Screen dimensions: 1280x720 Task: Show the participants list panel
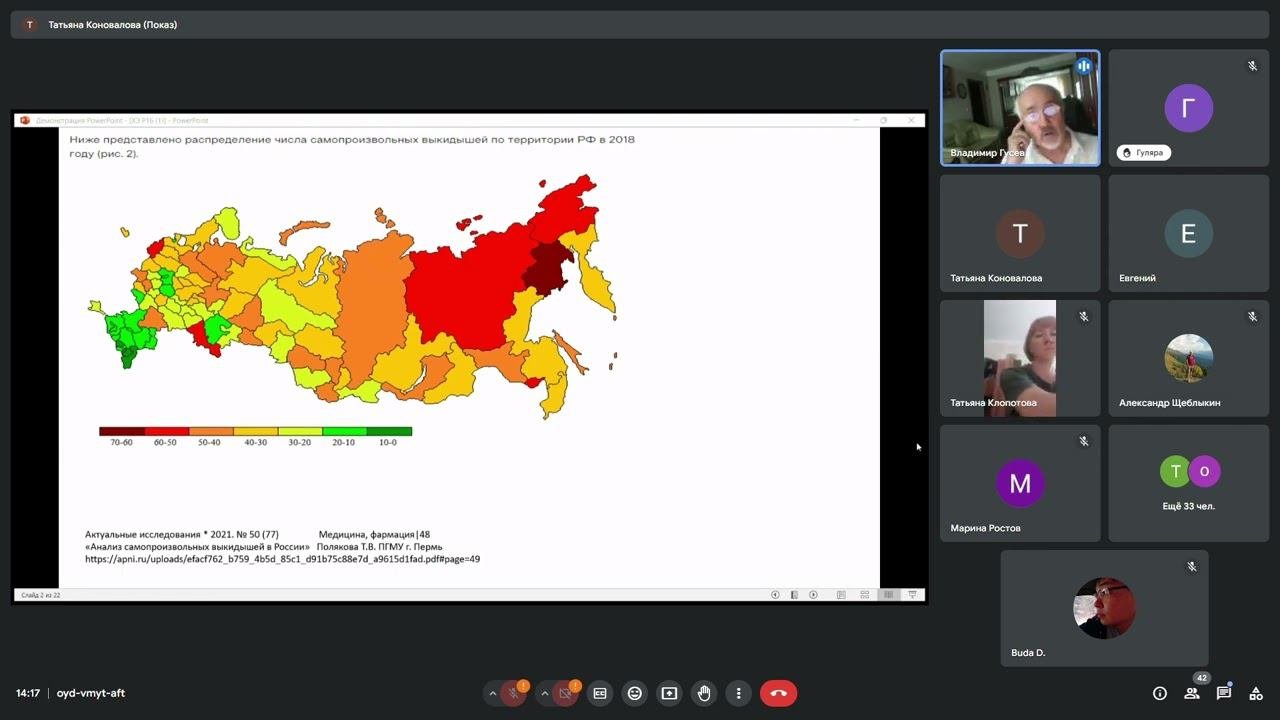(x=1192, y=693)
